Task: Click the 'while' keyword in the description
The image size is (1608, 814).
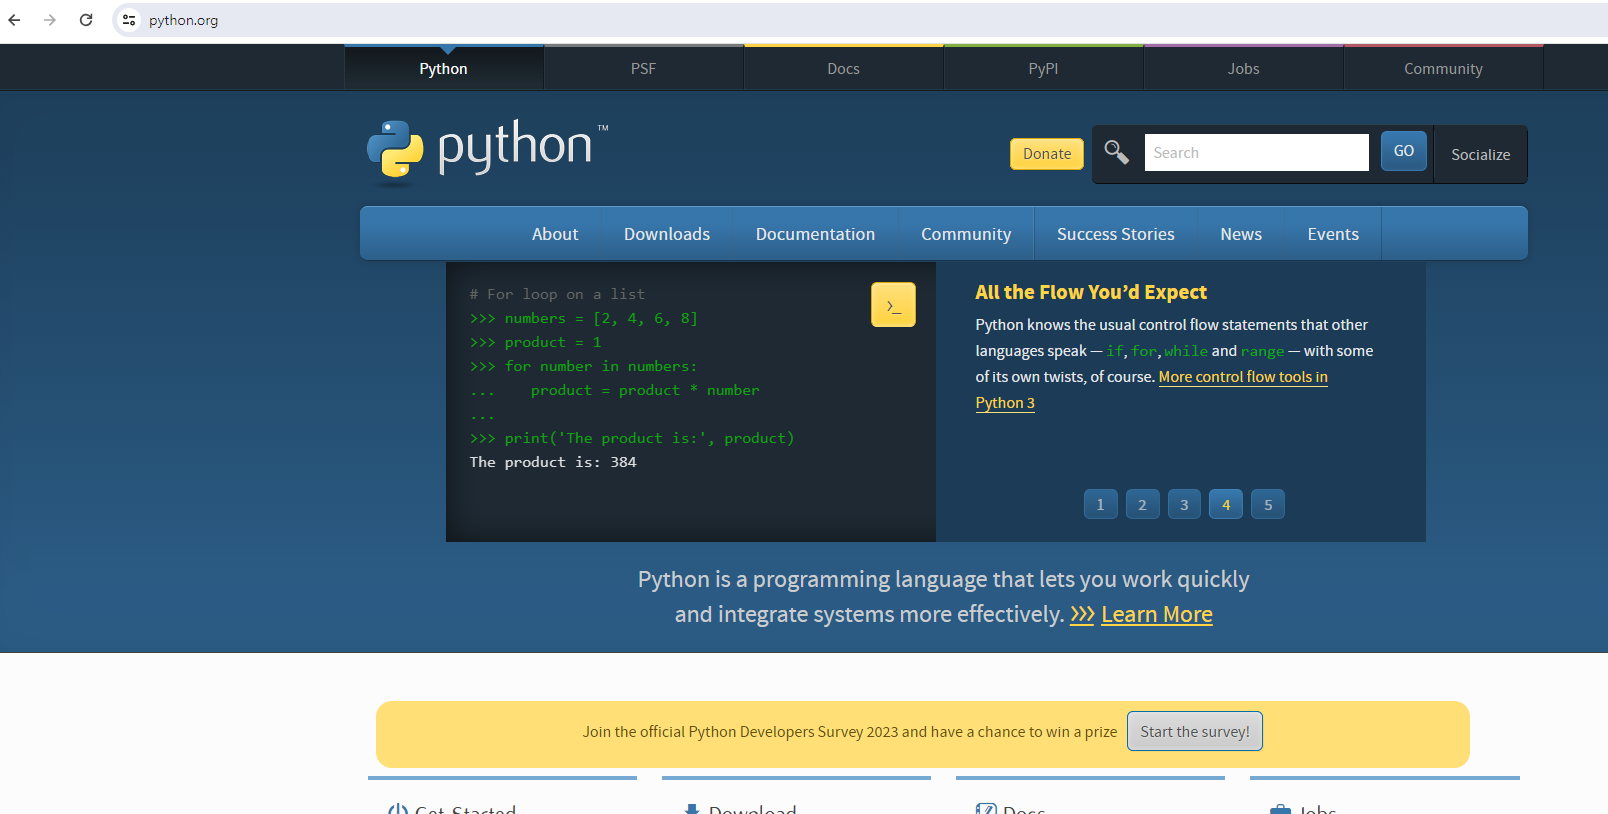Action: [x=1186, y=351]
